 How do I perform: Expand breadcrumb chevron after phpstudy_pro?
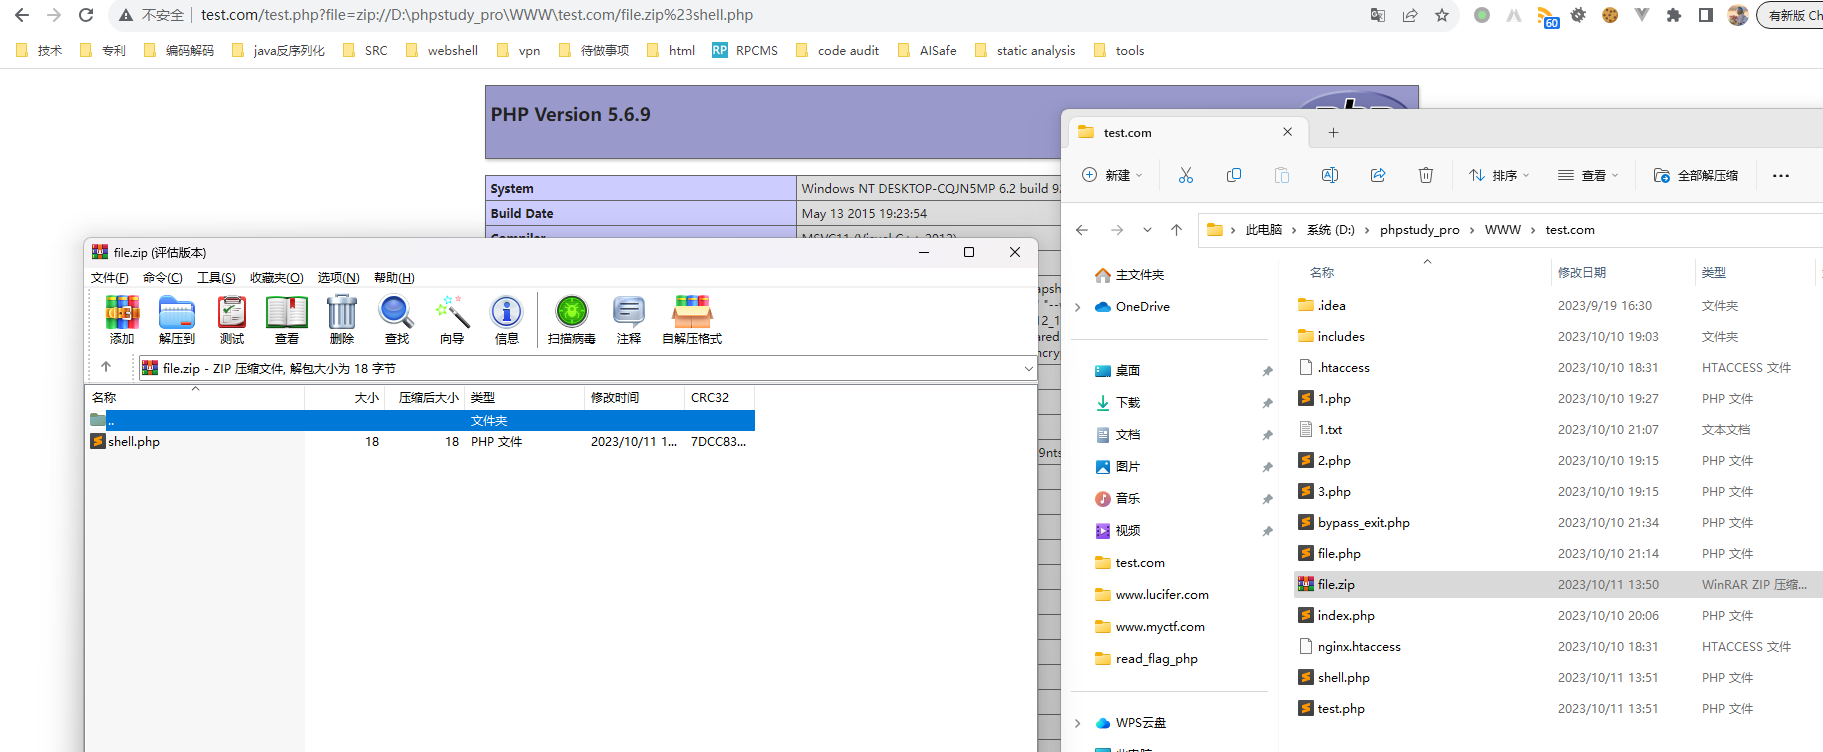(x=1472, y=230)
